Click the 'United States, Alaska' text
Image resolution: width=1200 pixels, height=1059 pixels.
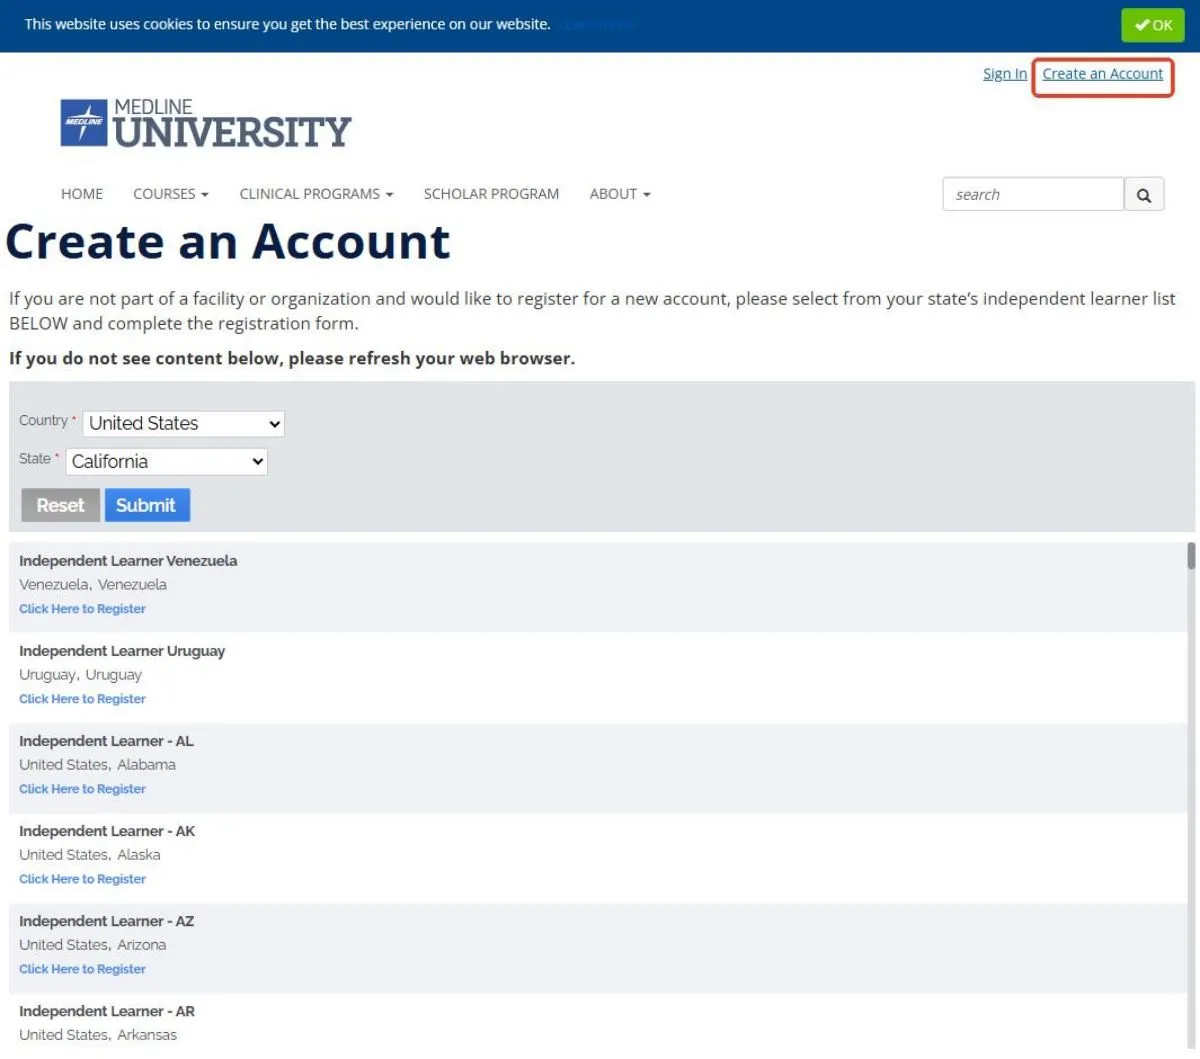(90, 855)
